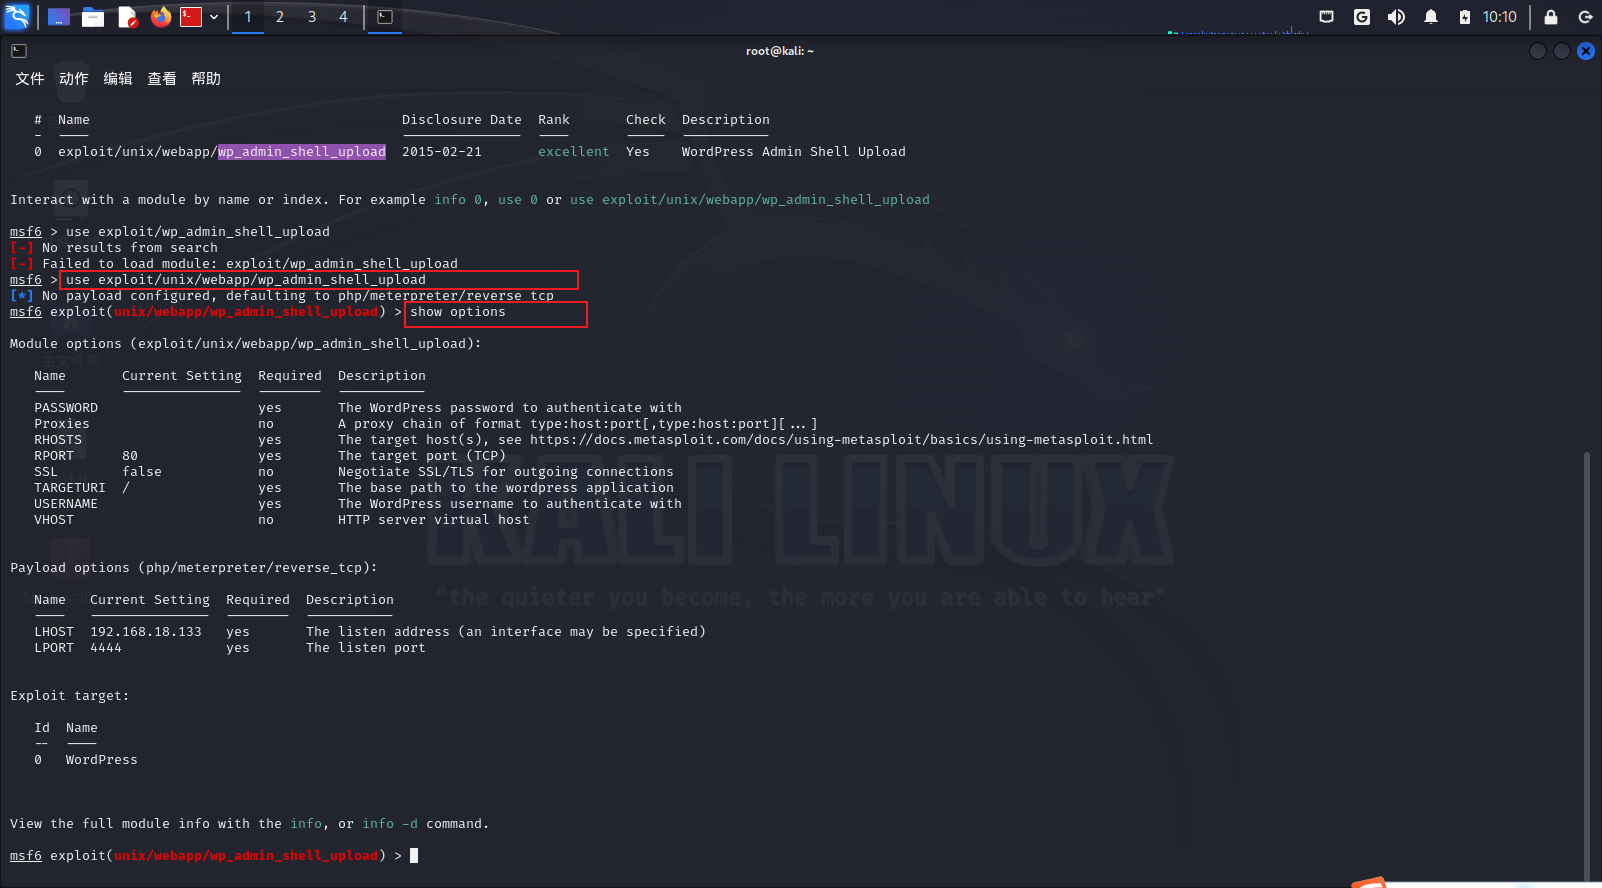Click the VHOST option name
The width and height of the screenshot is (1602, 888).
point(54,520)
